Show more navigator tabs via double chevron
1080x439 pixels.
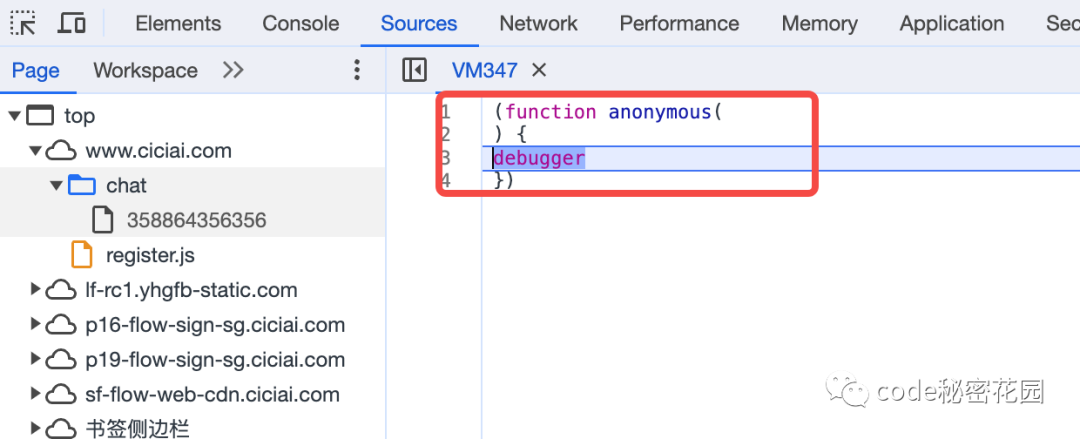(x=233, y=70)
